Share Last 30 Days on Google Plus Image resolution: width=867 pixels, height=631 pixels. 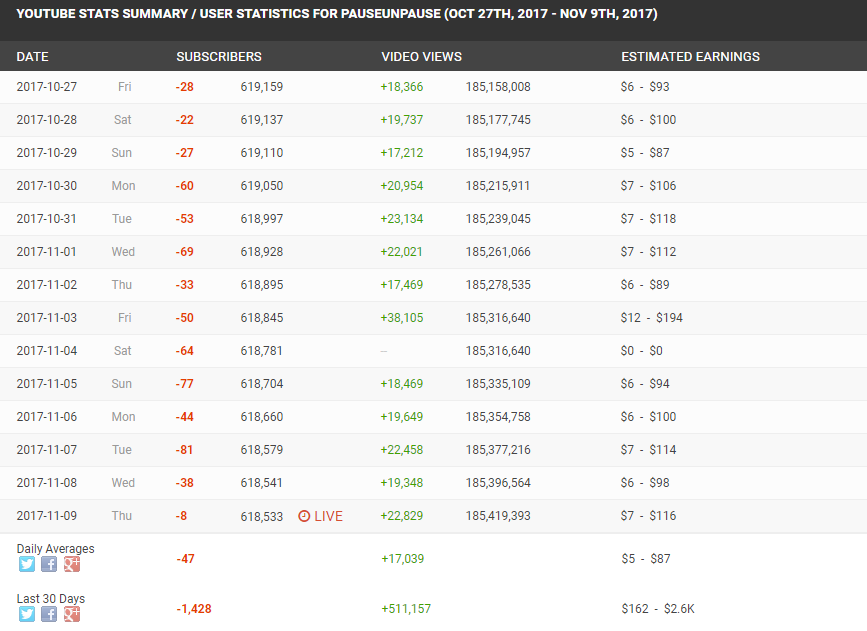point(72,614)
